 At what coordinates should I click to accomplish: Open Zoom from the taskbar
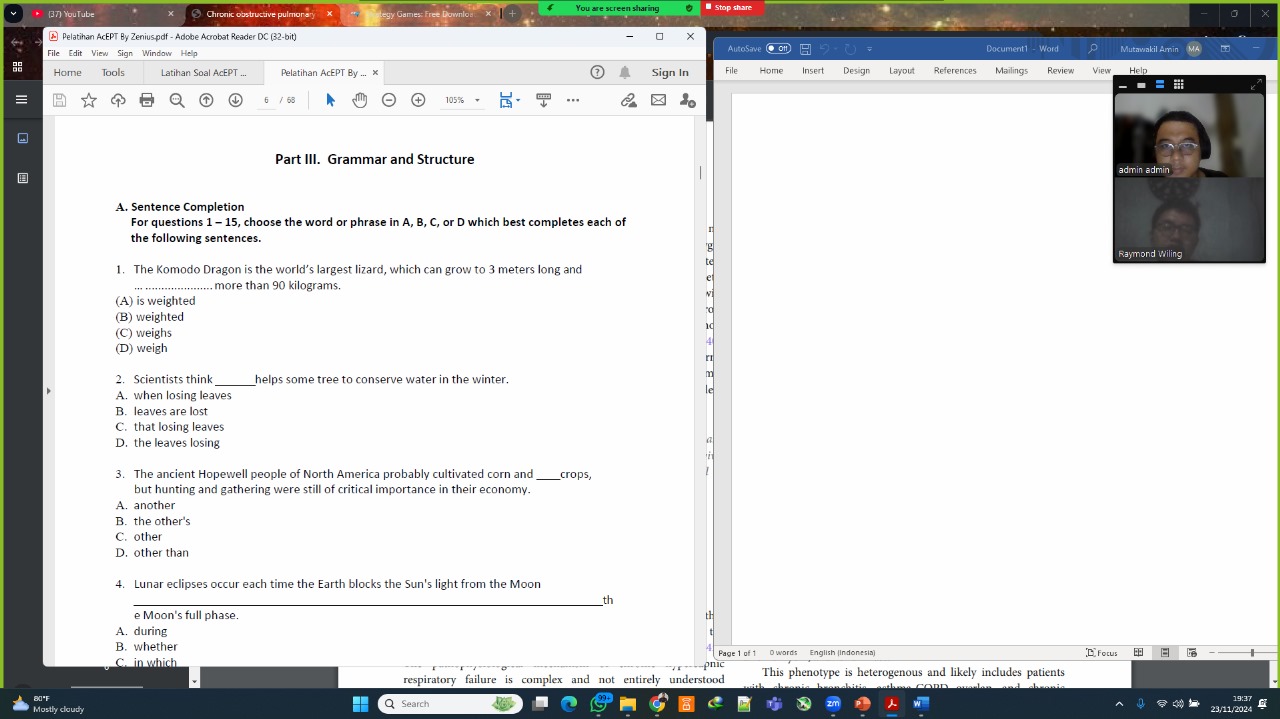833,704
